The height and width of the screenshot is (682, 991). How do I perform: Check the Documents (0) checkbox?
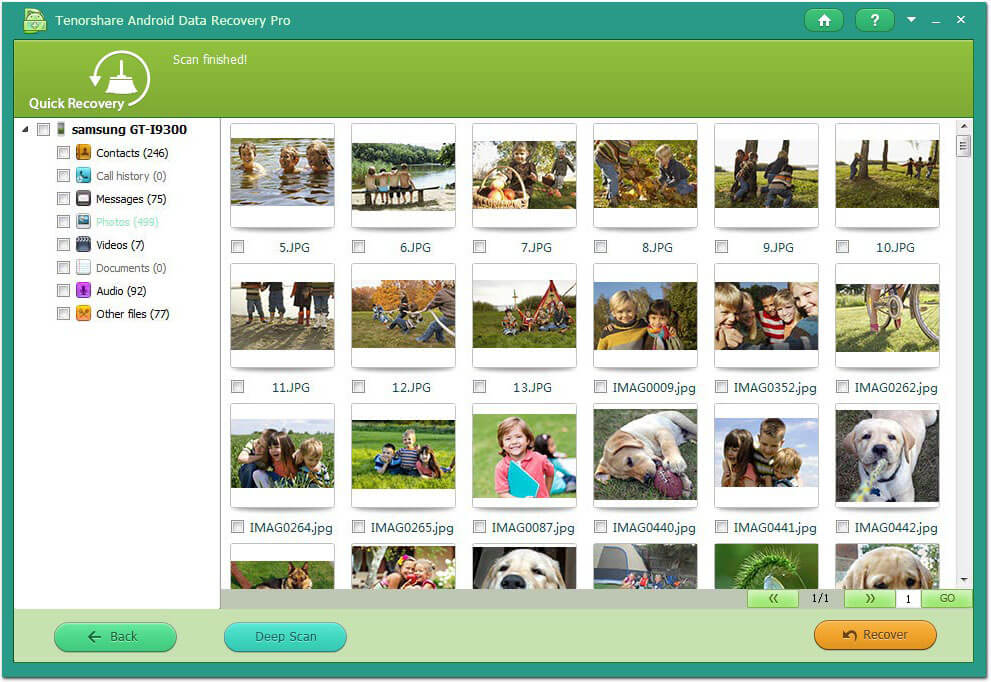(63, 267)
